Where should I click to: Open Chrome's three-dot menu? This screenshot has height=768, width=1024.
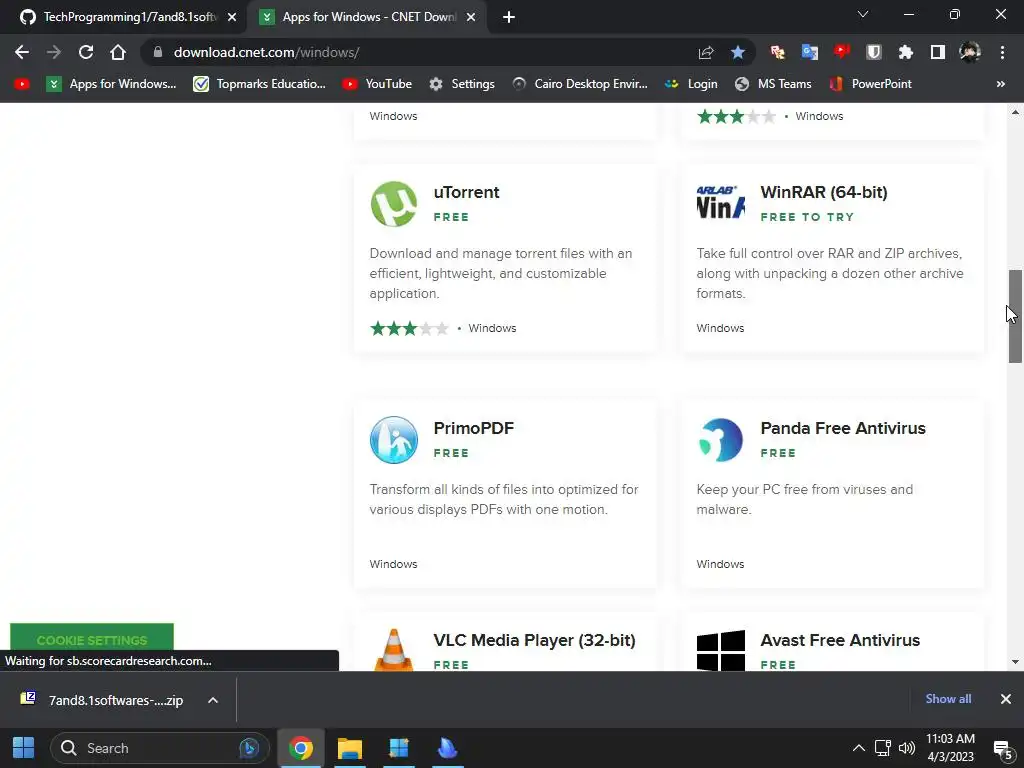(x=1002, y=52)
